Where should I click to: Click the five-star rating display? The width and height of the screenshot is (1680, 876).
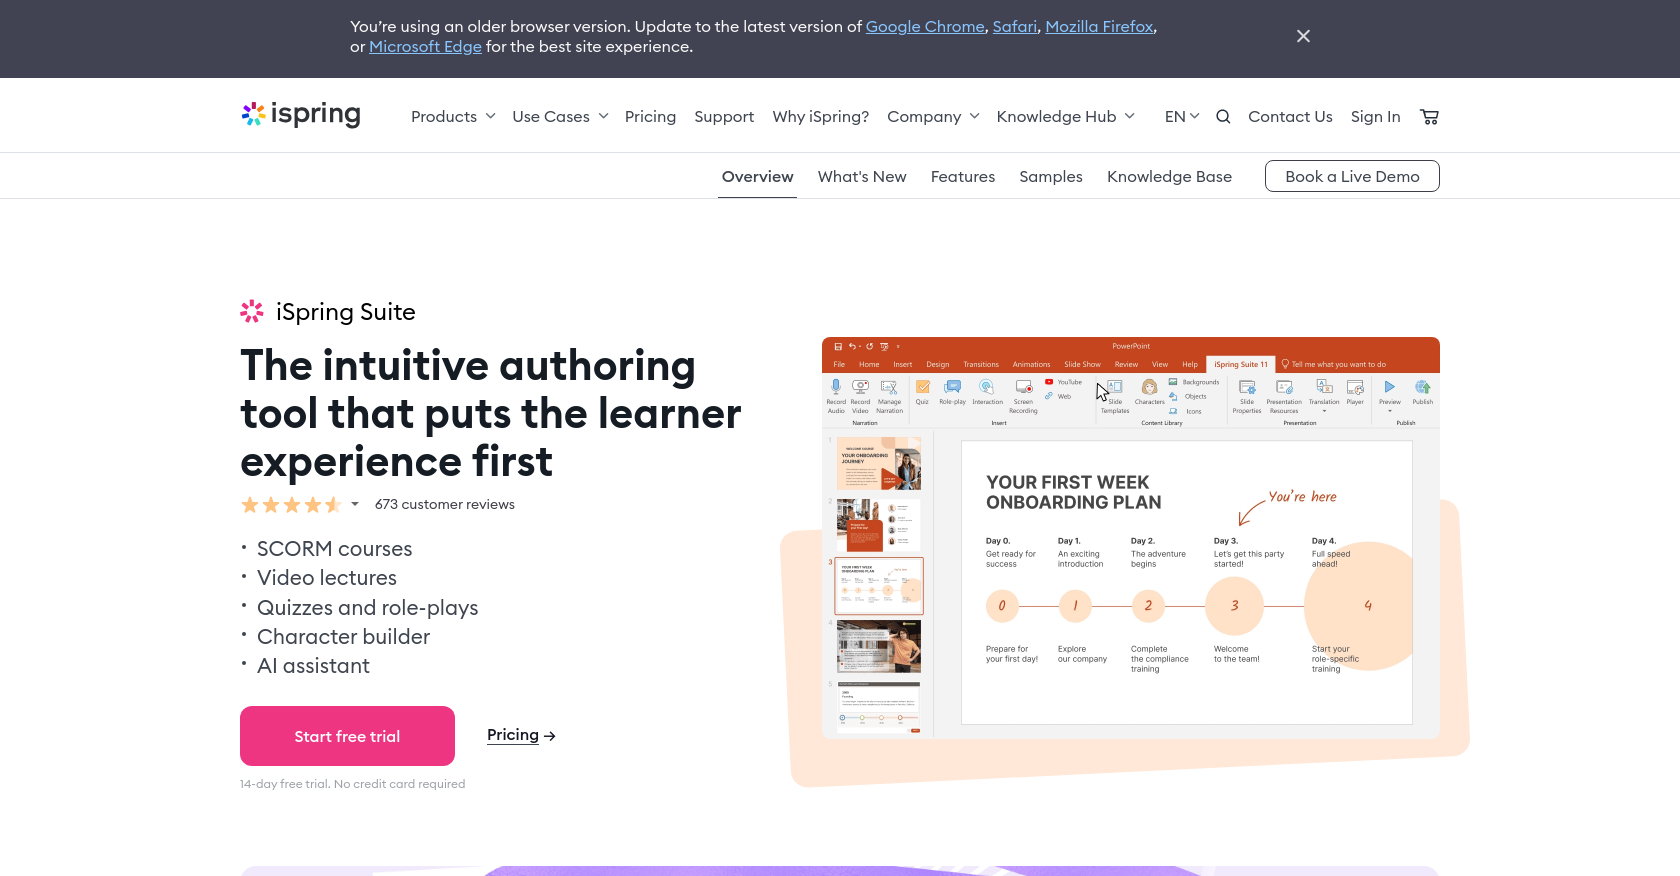point(291,505)
